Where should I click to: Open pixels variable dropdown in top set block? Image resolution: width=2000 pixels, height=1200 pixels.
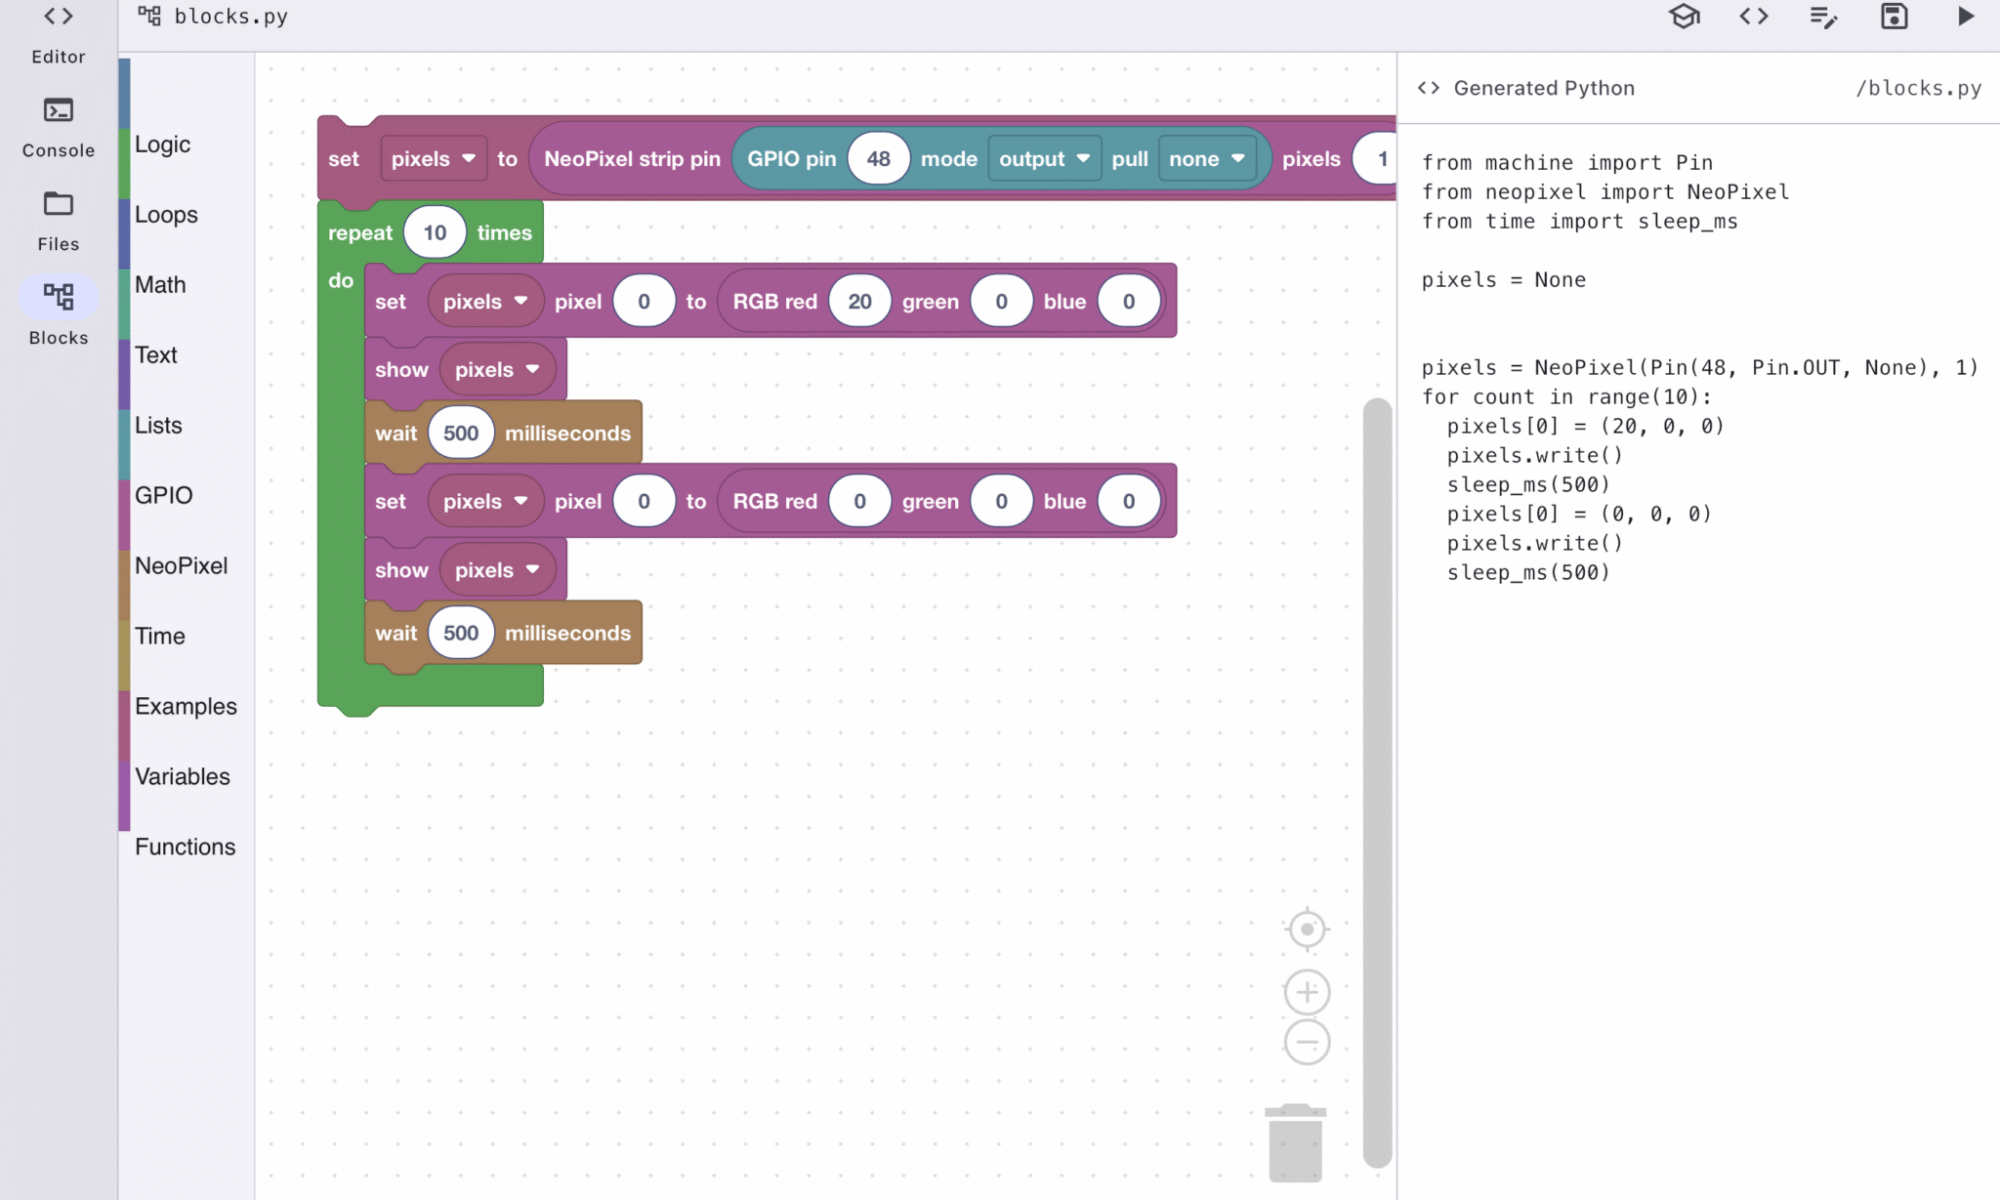[433, 159]
